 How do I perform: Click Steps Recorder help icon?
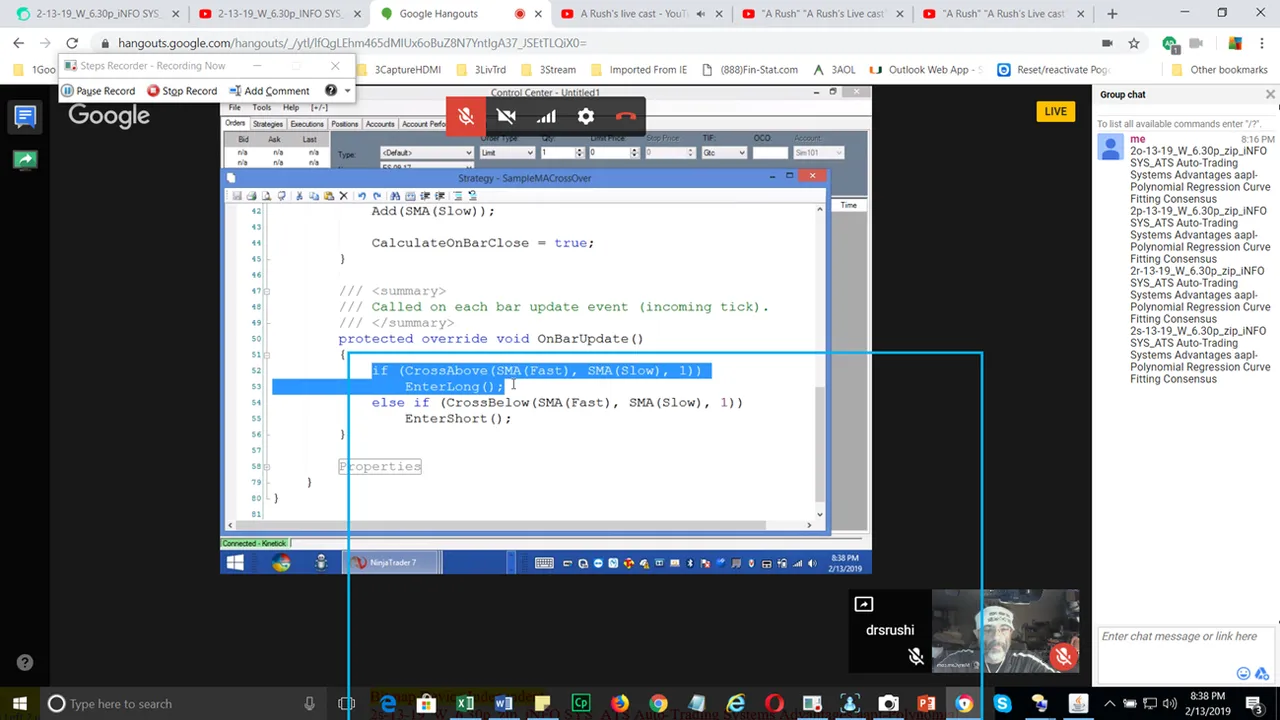pyautogui.click(x=331, y=91)
